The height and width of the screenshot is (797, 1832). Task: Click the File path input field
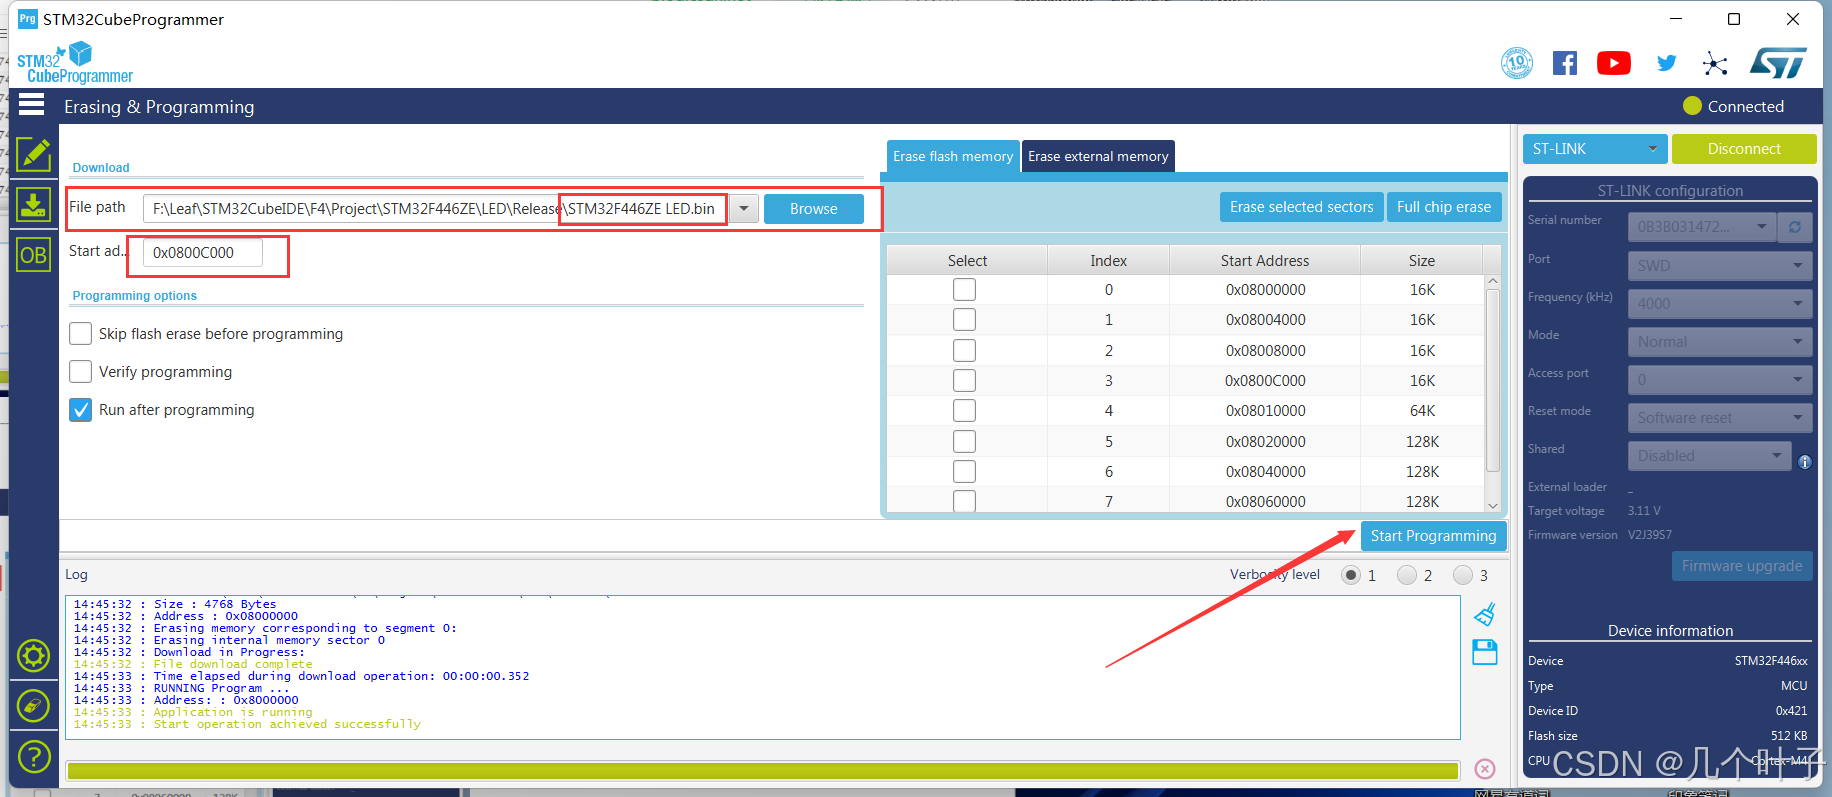pos(436,208)
